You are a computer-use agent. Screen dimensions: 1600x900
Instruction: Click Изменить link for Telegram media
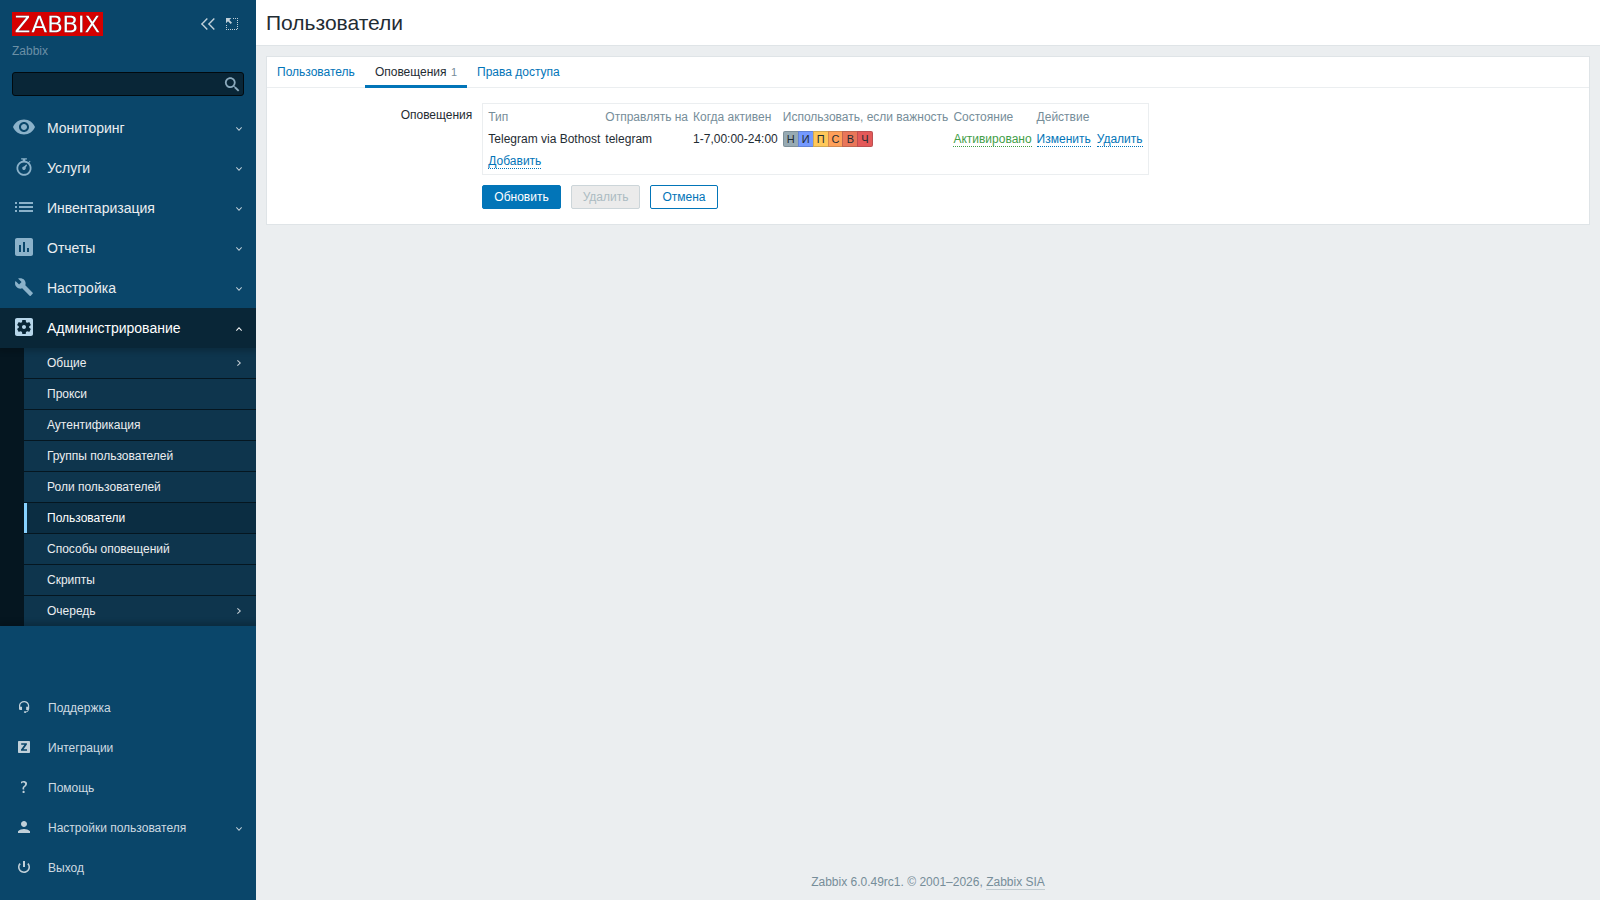1063,139
